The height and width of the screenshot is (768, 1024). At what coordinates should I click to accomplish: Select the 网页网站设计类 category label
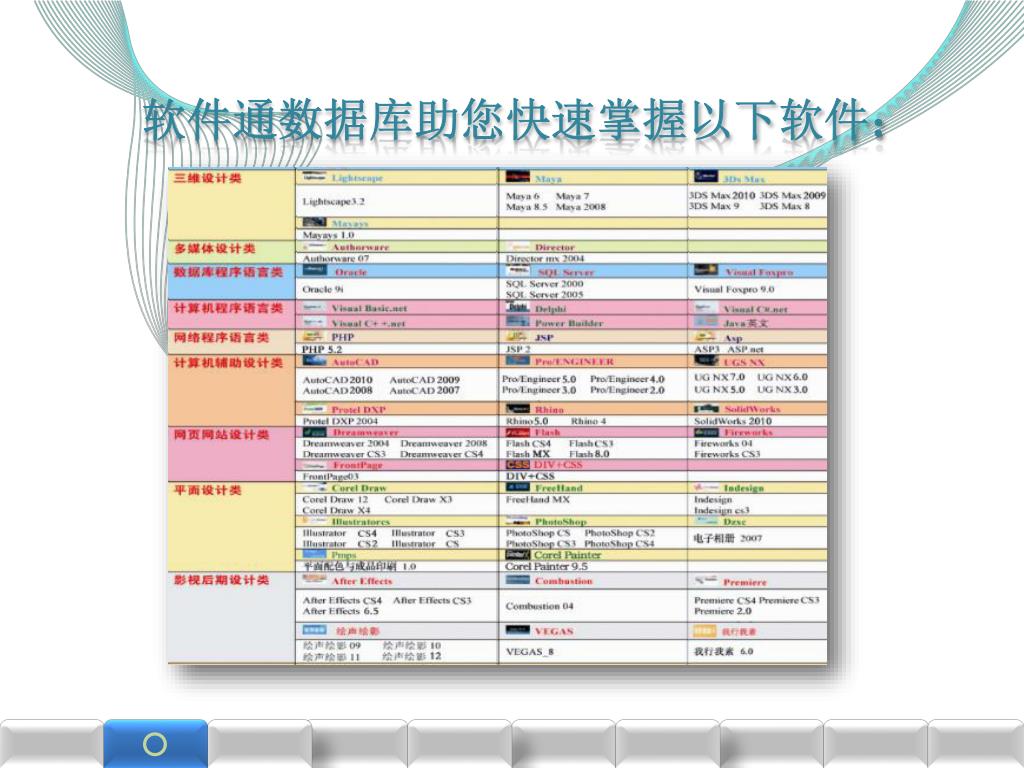221,434
